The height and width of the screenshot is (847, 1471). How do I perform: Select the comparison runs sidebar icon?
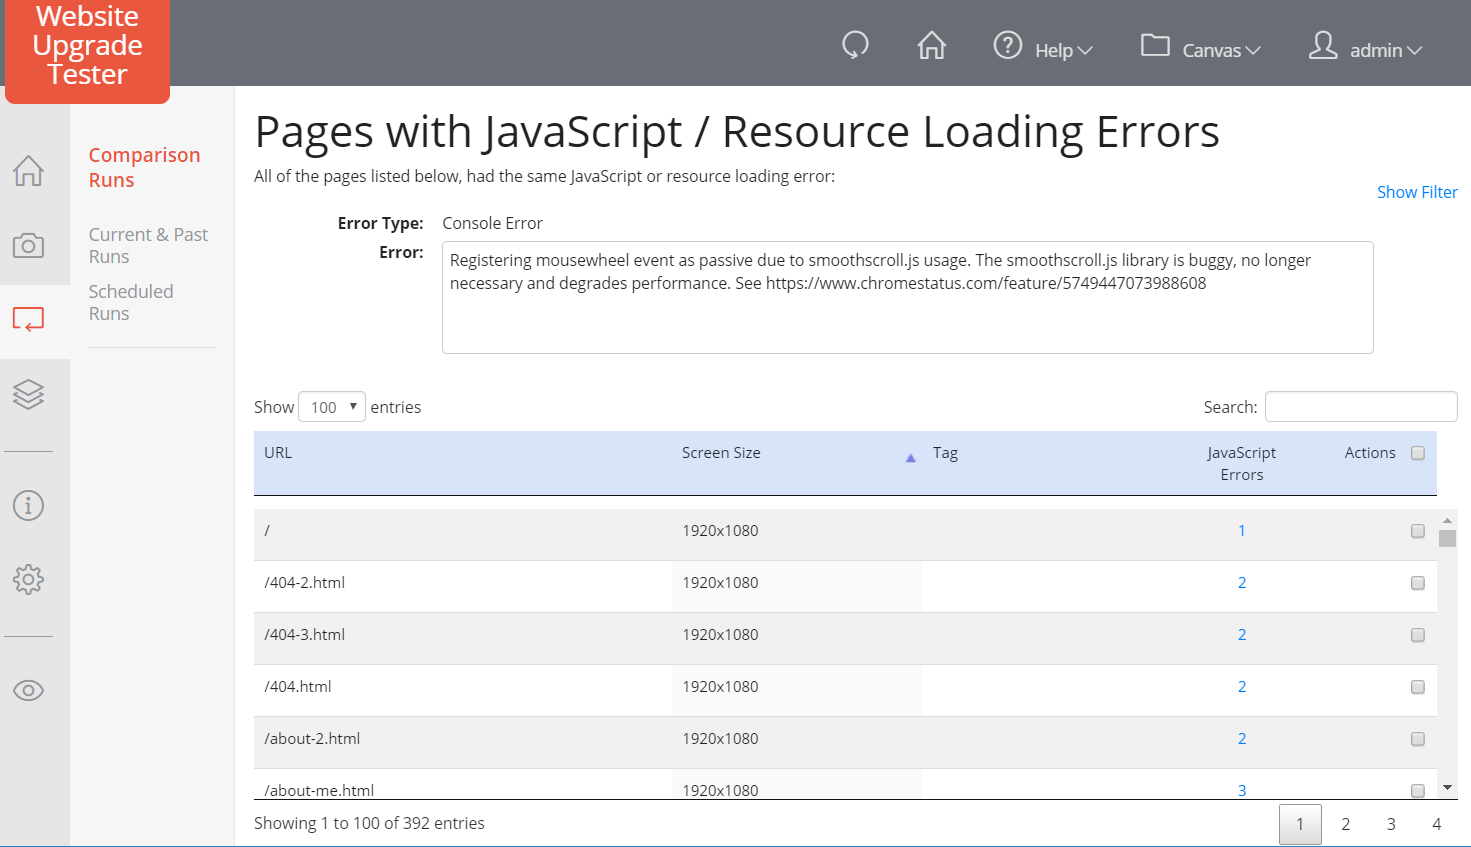[x=28, y=319]
